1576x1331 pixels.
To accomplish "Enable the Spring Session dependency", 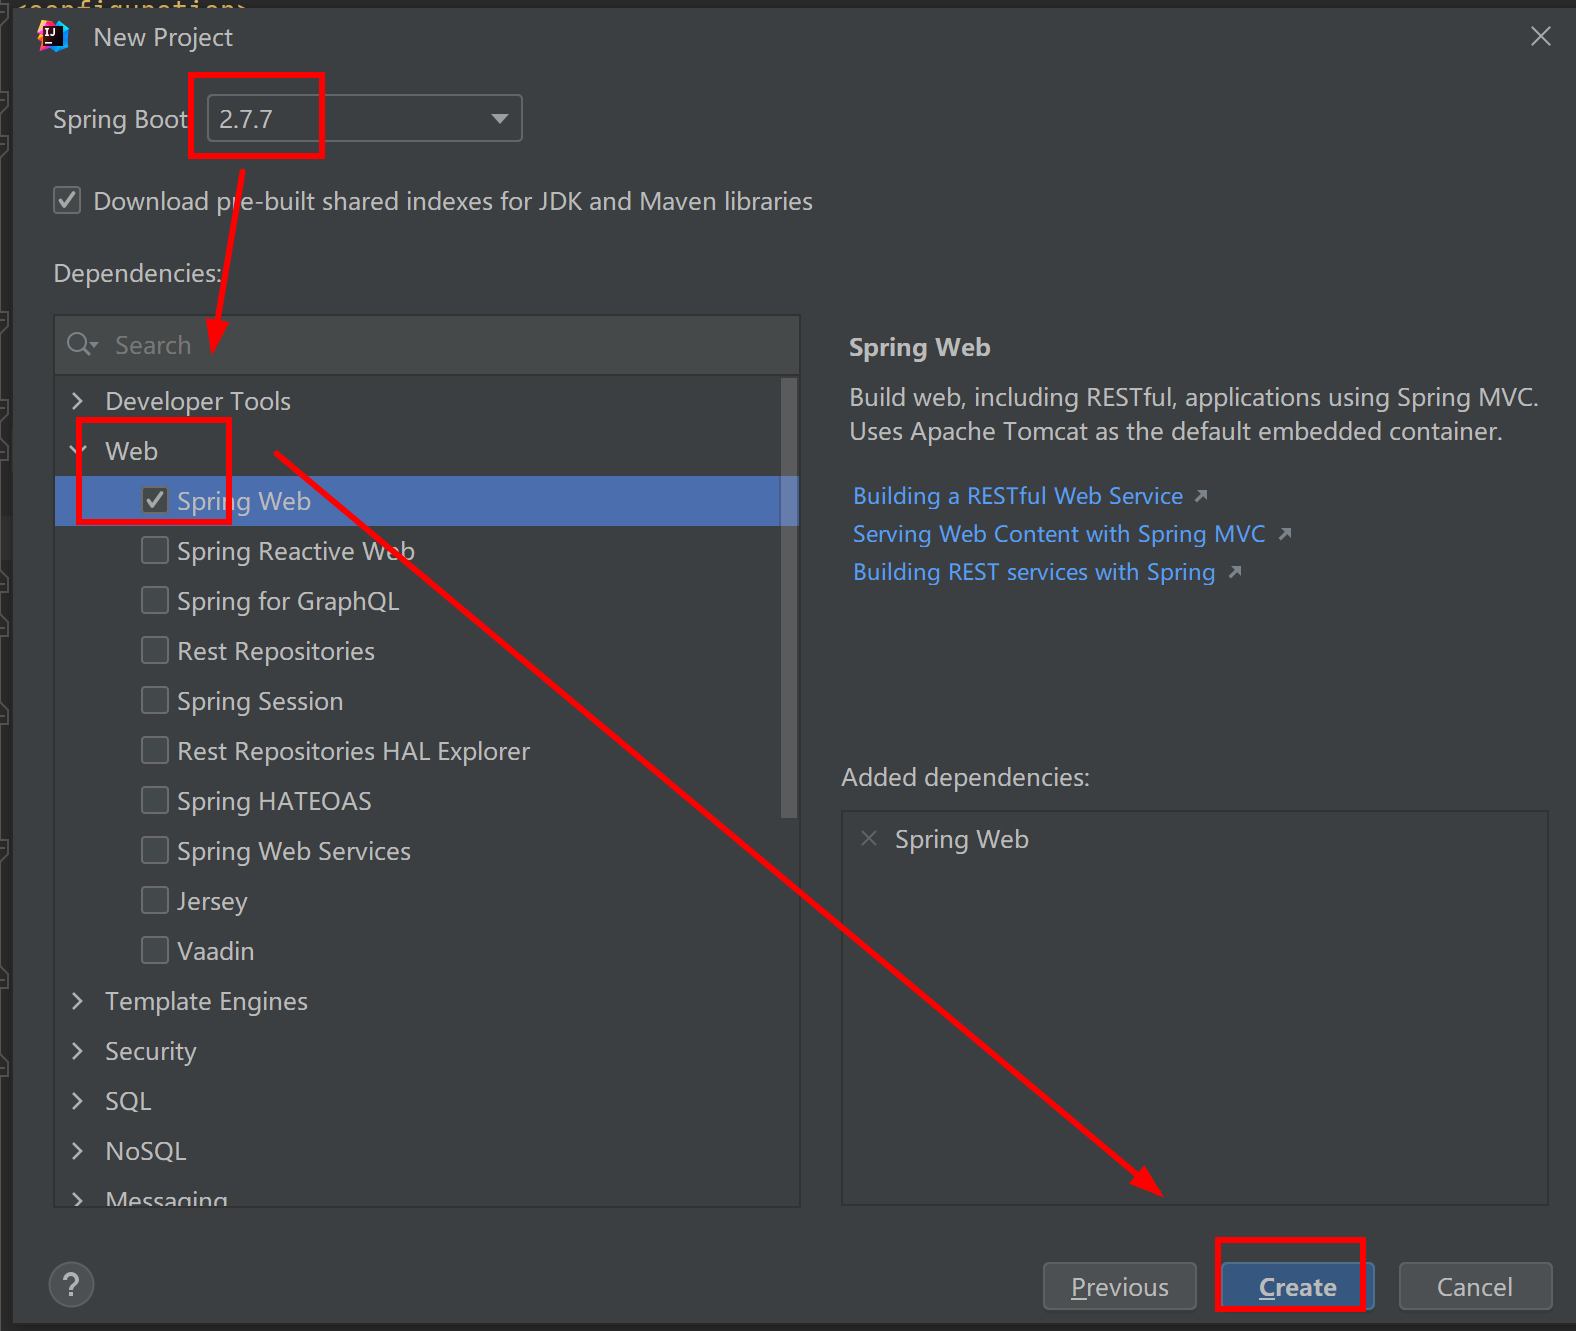I will (155, 700).
